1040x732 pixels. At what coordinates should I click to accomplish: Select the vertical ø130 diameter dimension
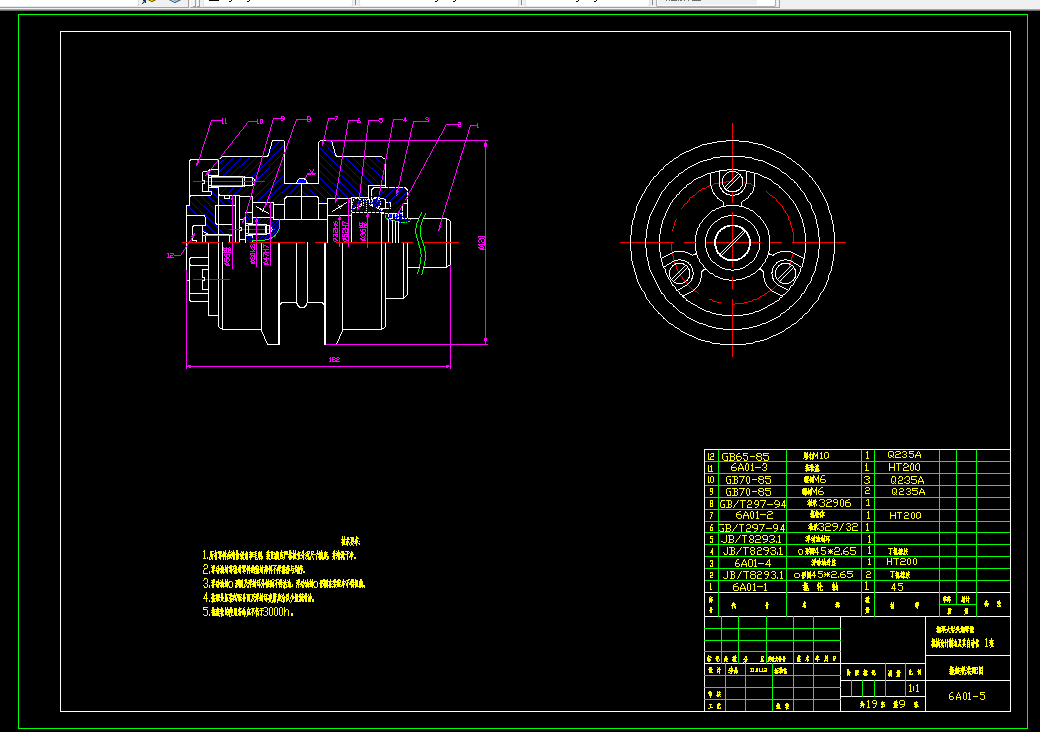coord(482,243)
